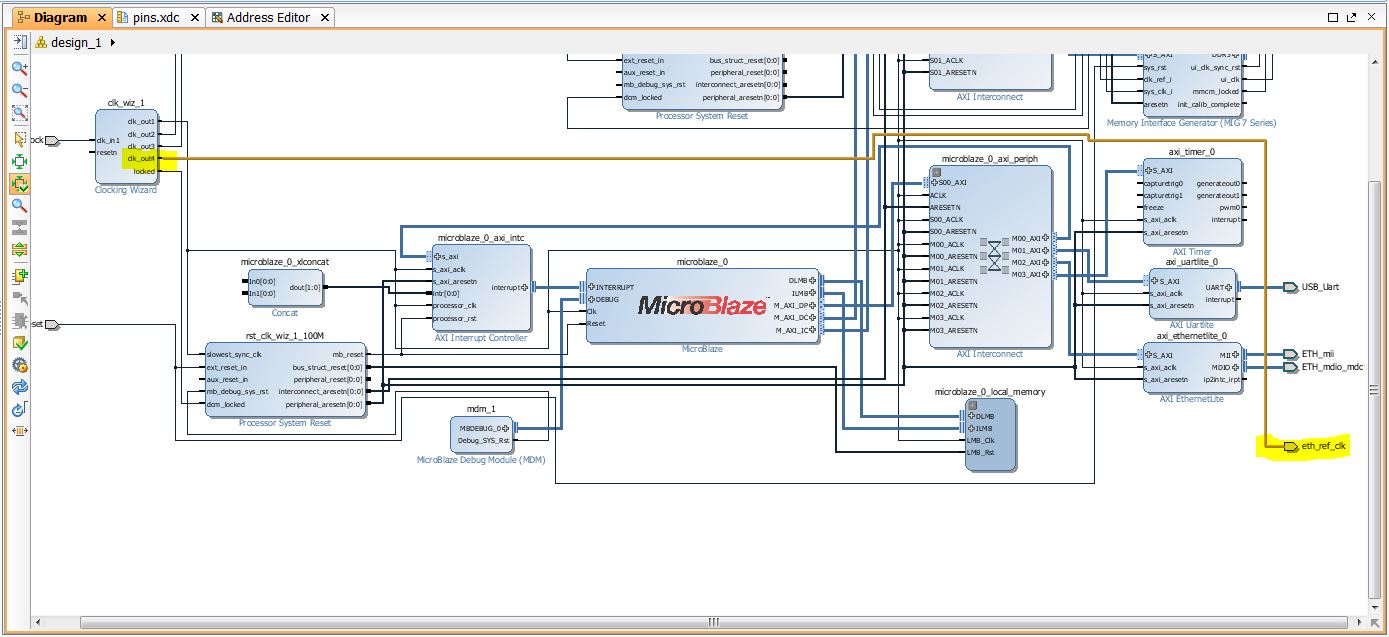Screen dimensions: 1389x637
Task: Click the axi_timer_0 block title
Action: 1192,152
